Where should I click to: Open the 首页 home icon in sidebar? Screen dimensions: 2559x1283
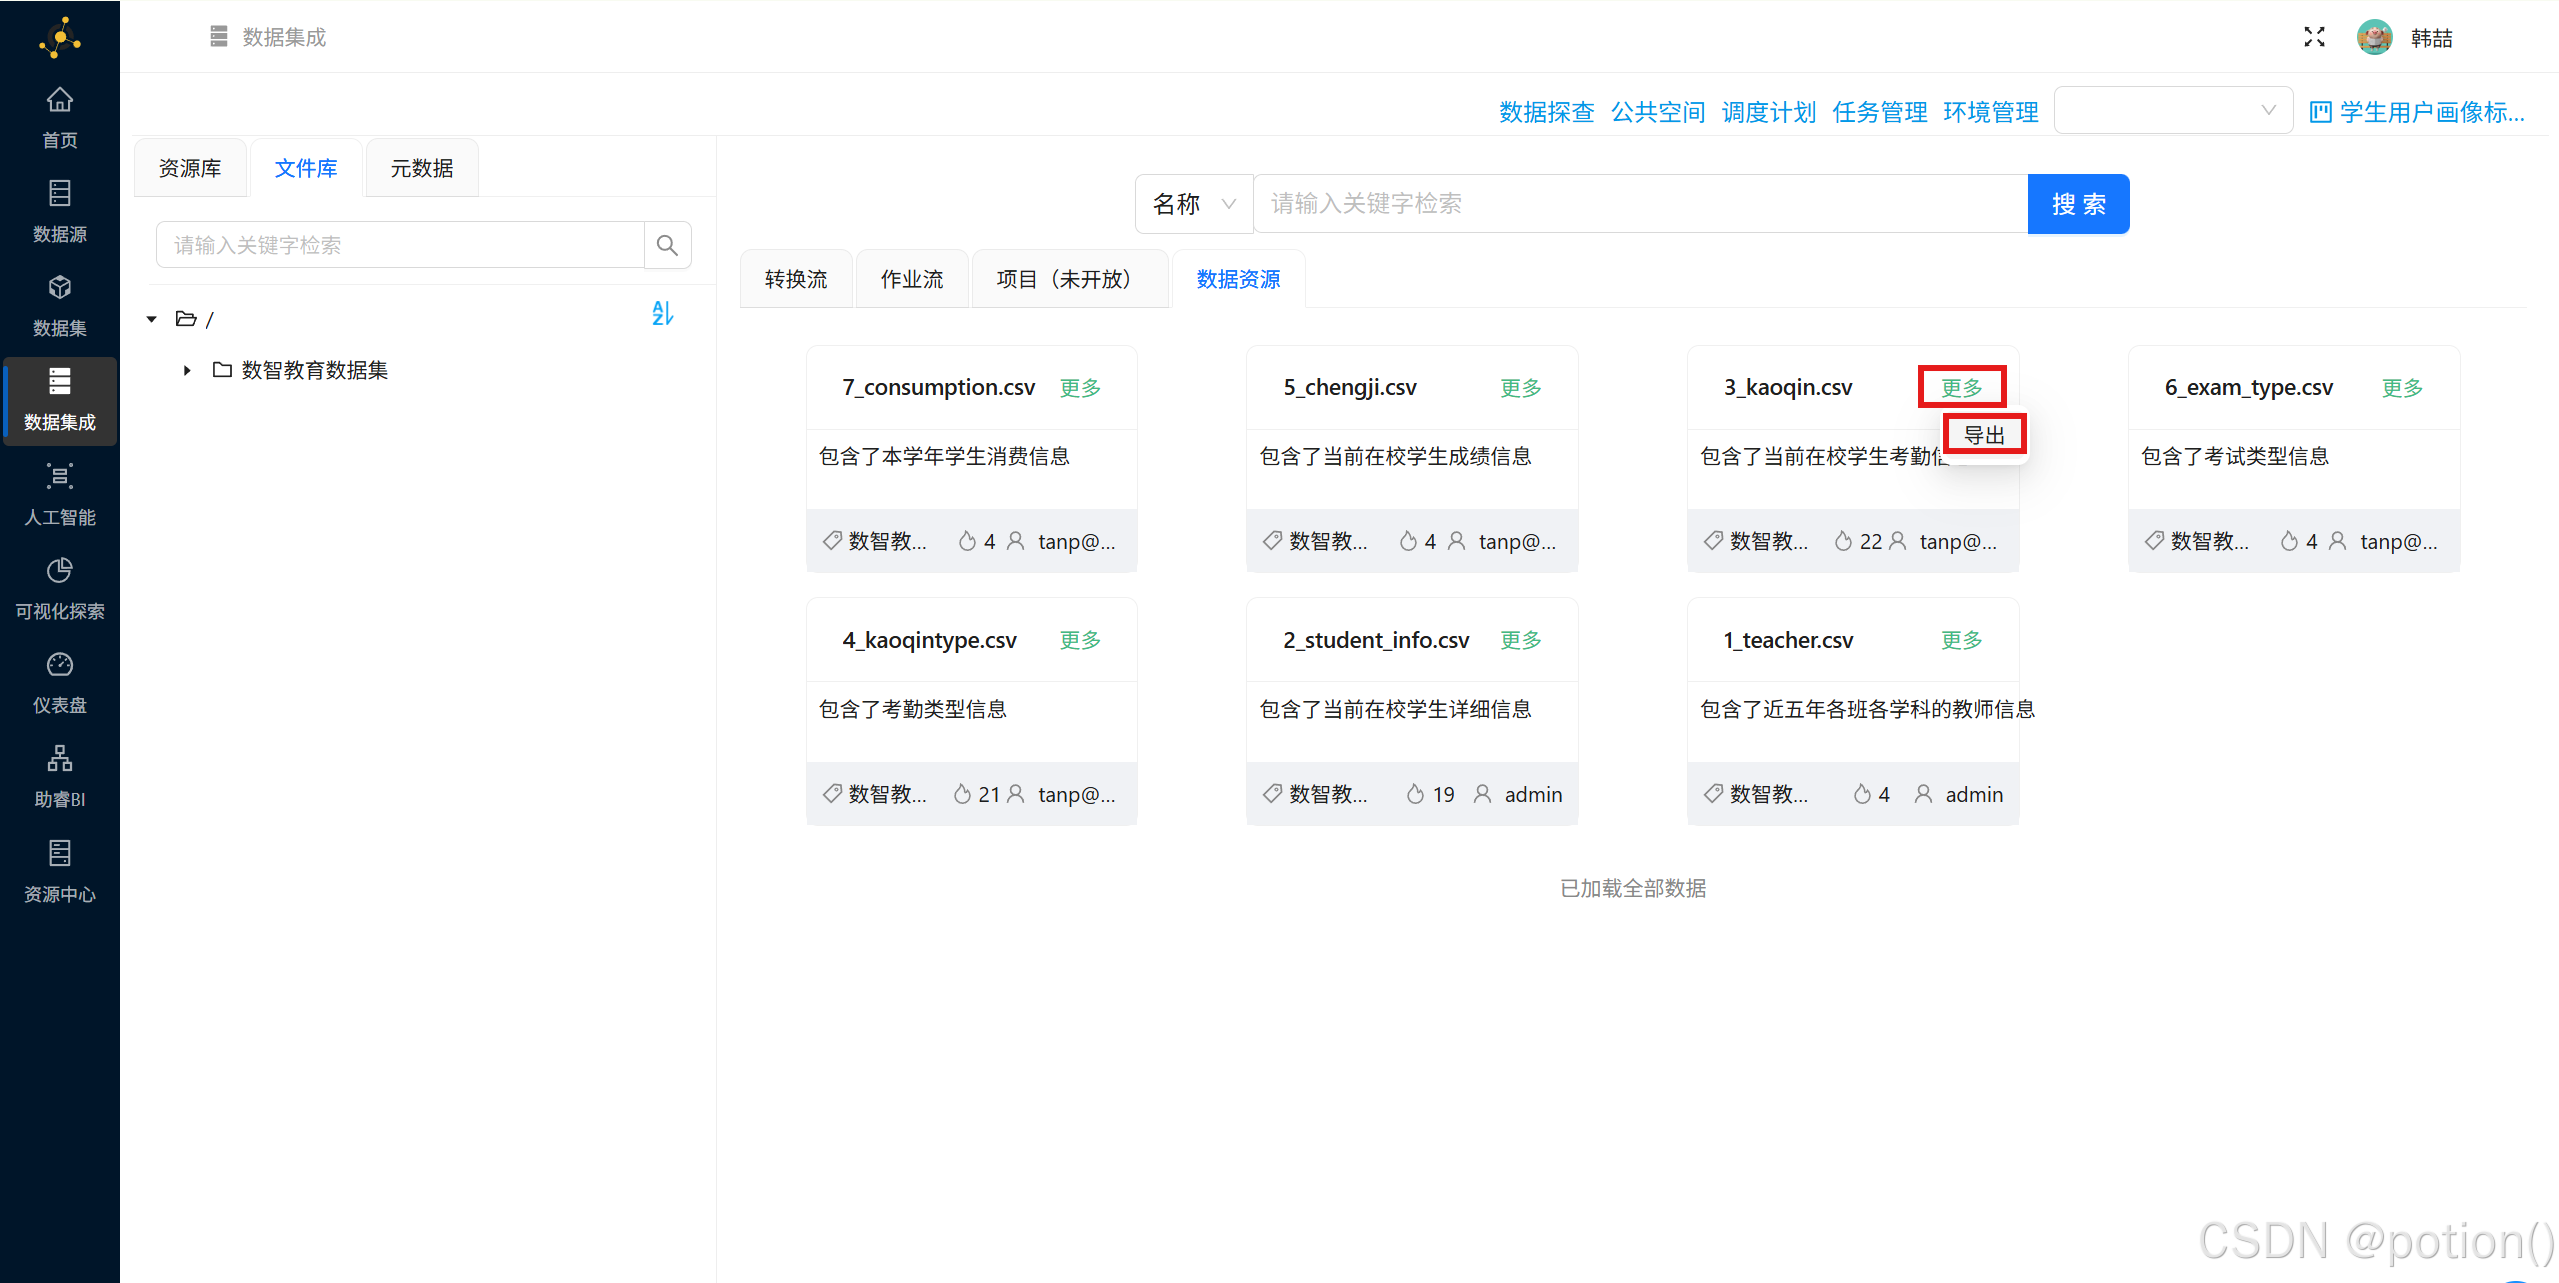[60, 99]
